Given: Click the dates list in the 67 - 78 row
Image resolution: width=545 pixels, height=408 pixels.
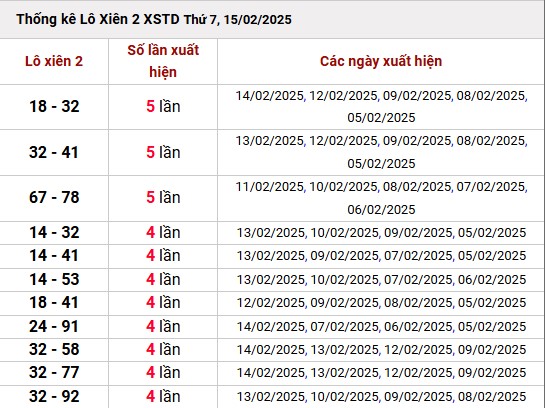Looking at the screenshot, I should click(381, 198).
